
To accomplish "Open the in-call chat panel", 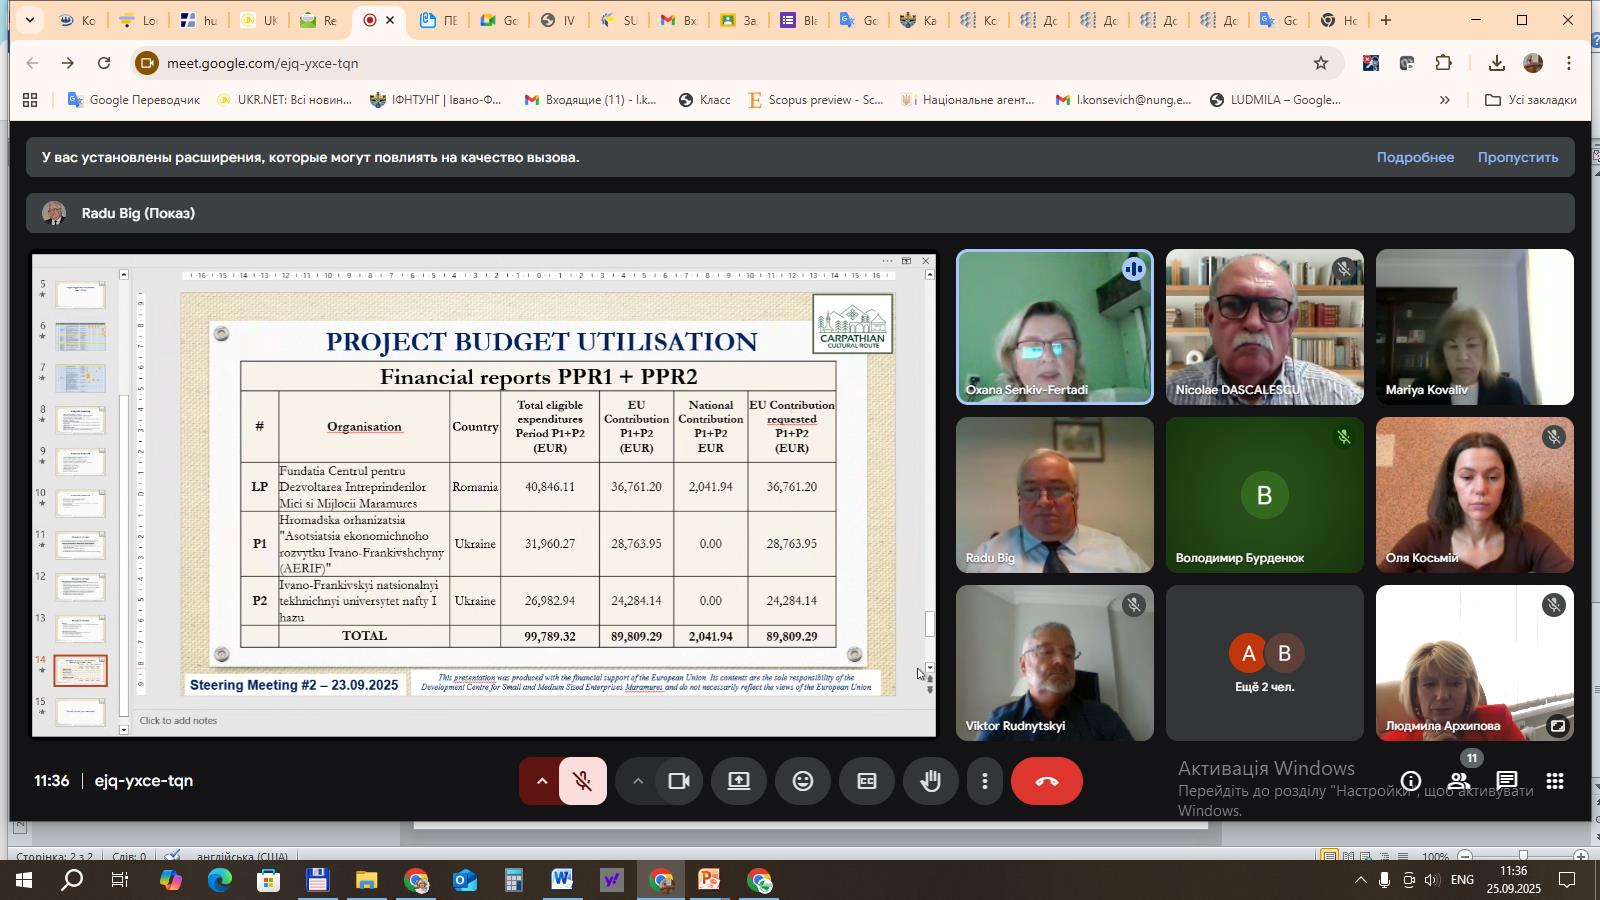I will click(1507, 782).
